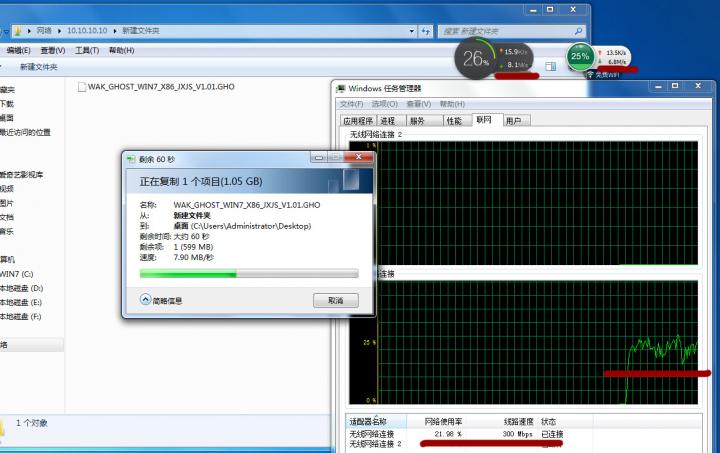
Task: Open 选项(O) menu in Task Manager
Action: [385, 104]
